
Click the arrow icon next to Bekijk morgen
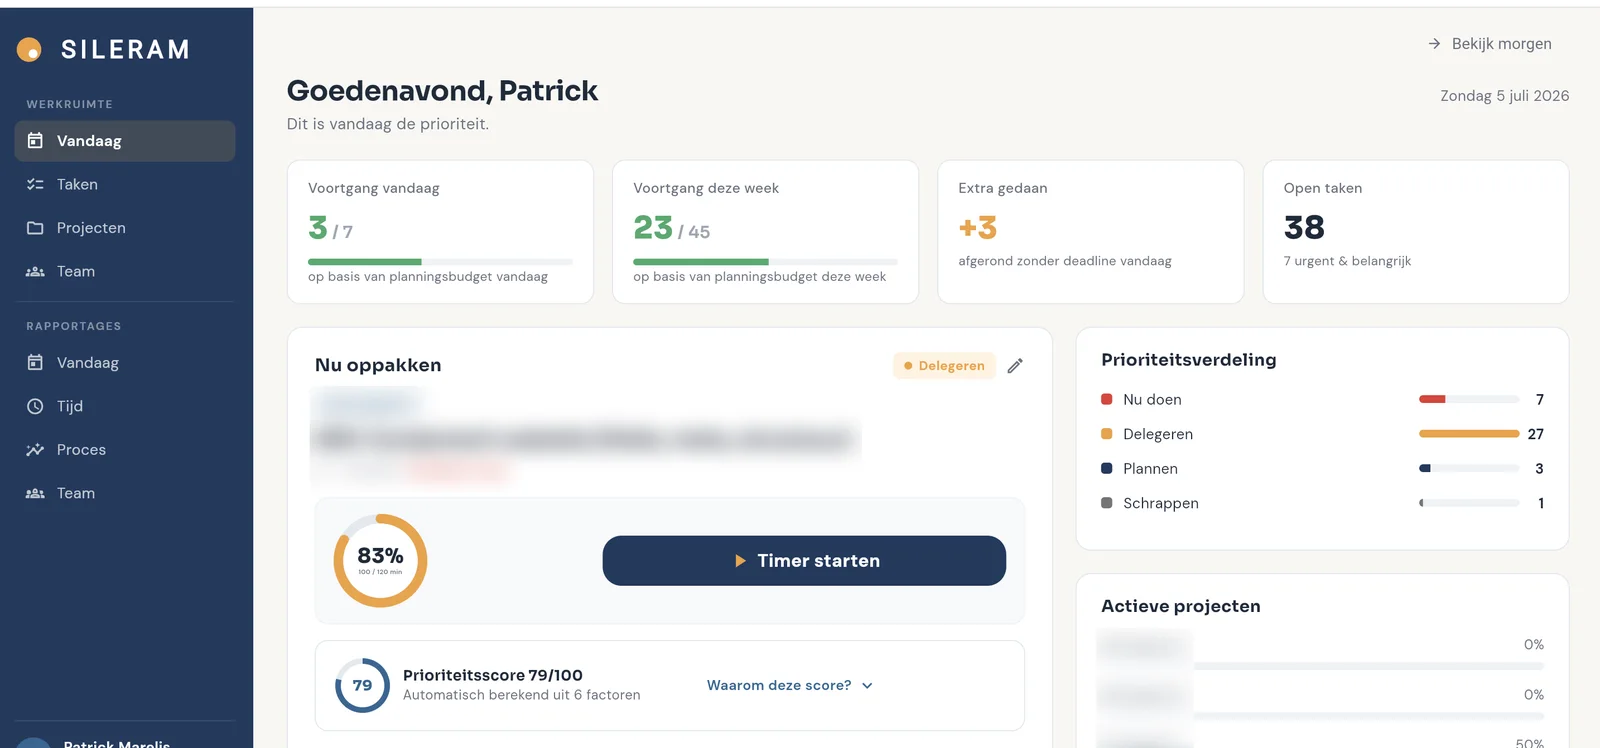point(1434,44)
